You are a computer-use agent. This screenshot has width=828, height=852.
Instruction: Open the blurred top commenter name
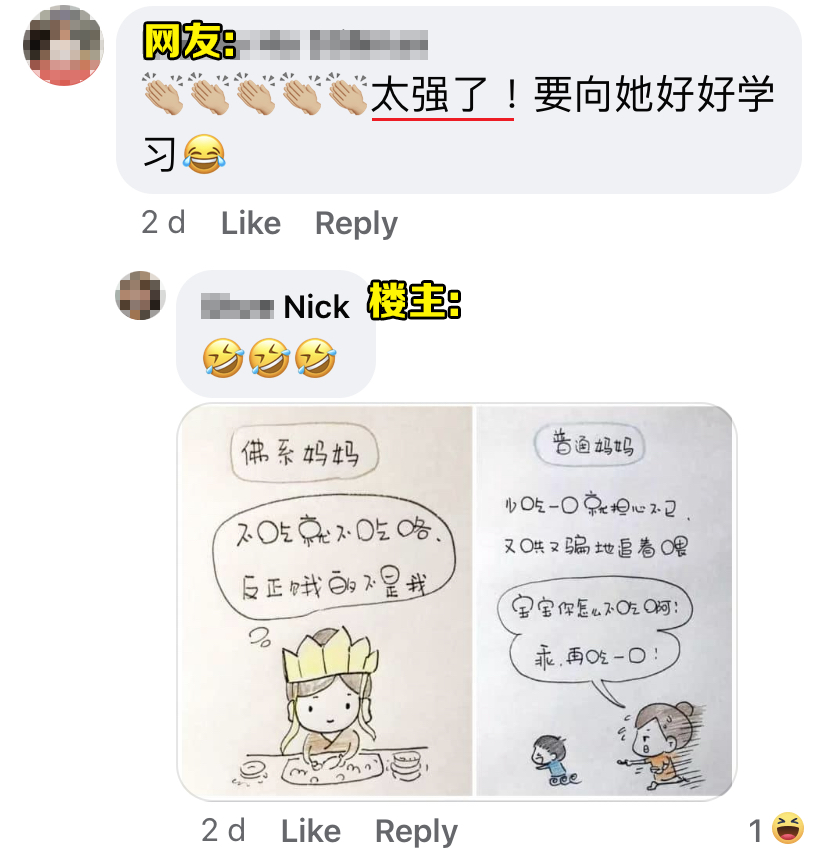333,45
